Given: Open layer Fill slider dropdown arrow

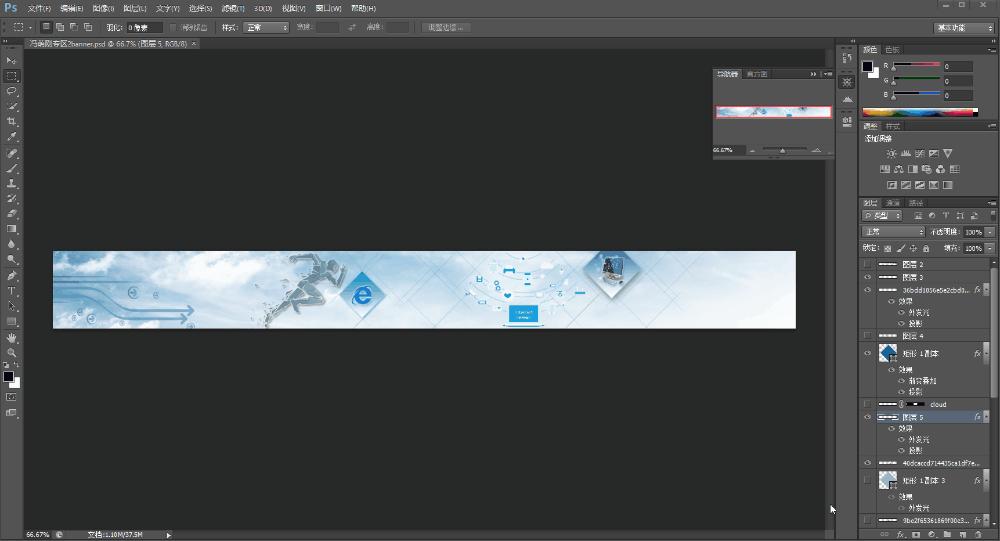Looking at the screenshot, I should tap(990, 248).
